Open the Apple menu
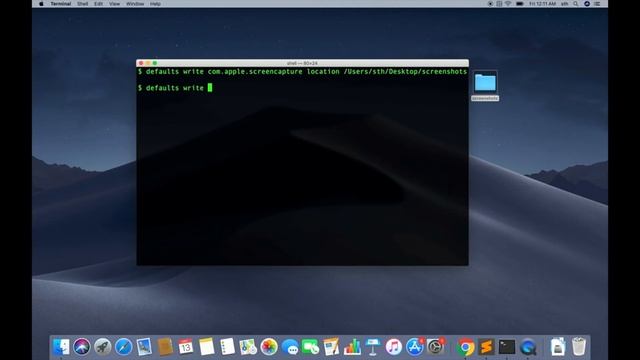This screenshot has width=640, height=360. [x=41, y=4]
